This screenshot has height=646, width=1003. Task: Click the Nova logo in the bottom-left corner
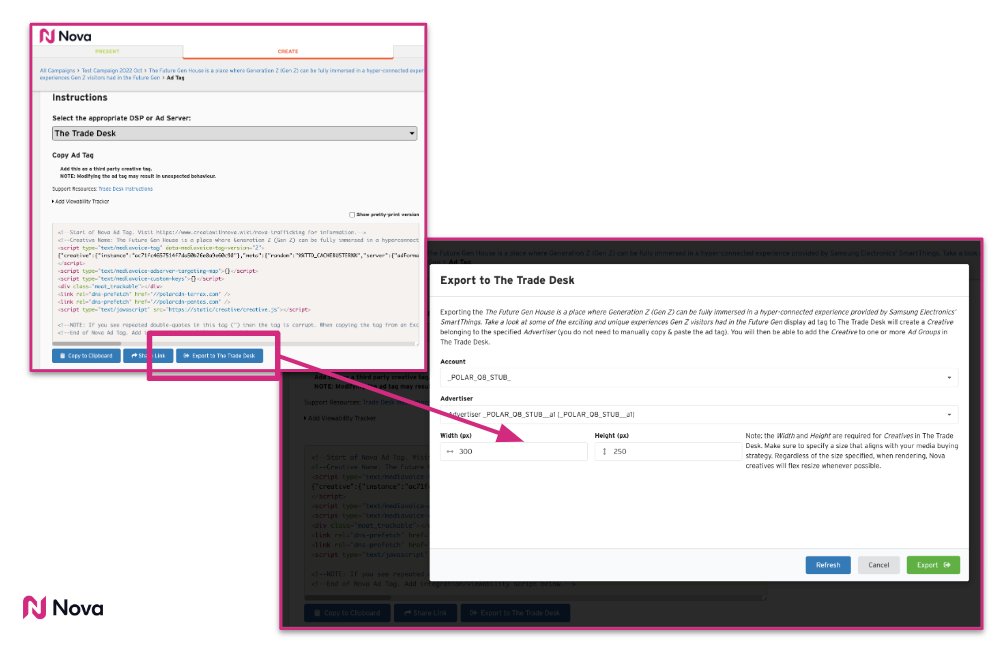[63, 607]
